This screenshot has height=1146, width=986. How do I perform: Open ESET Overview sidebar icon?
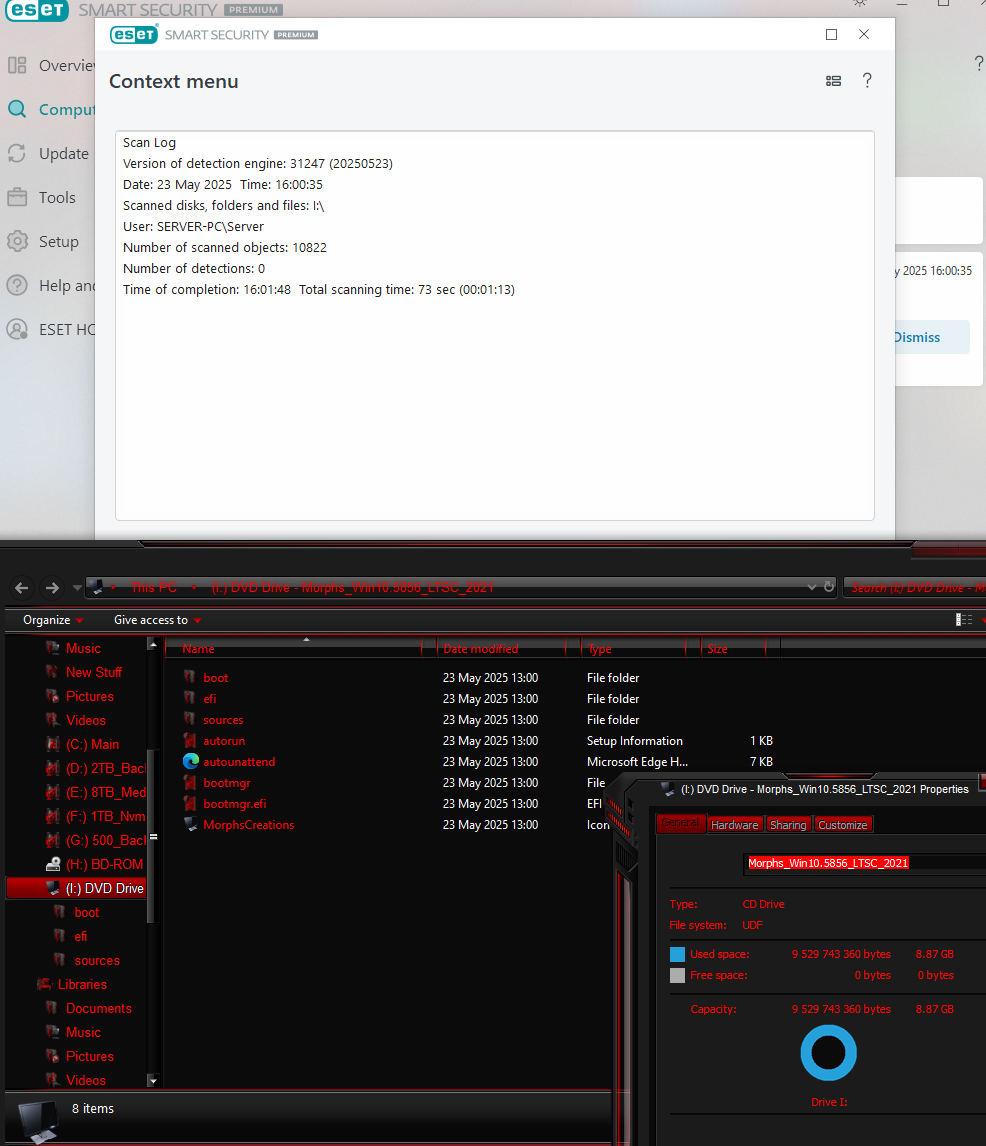[17, 66]
